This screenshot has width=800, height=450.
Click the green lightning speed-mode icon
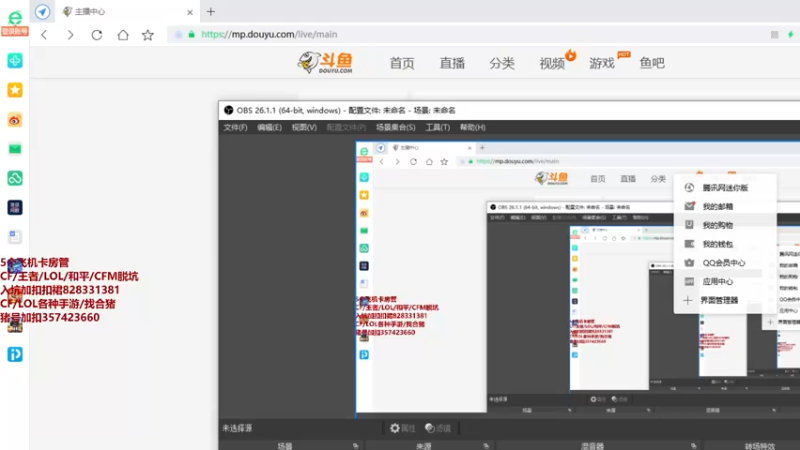(x=791, y=34)
